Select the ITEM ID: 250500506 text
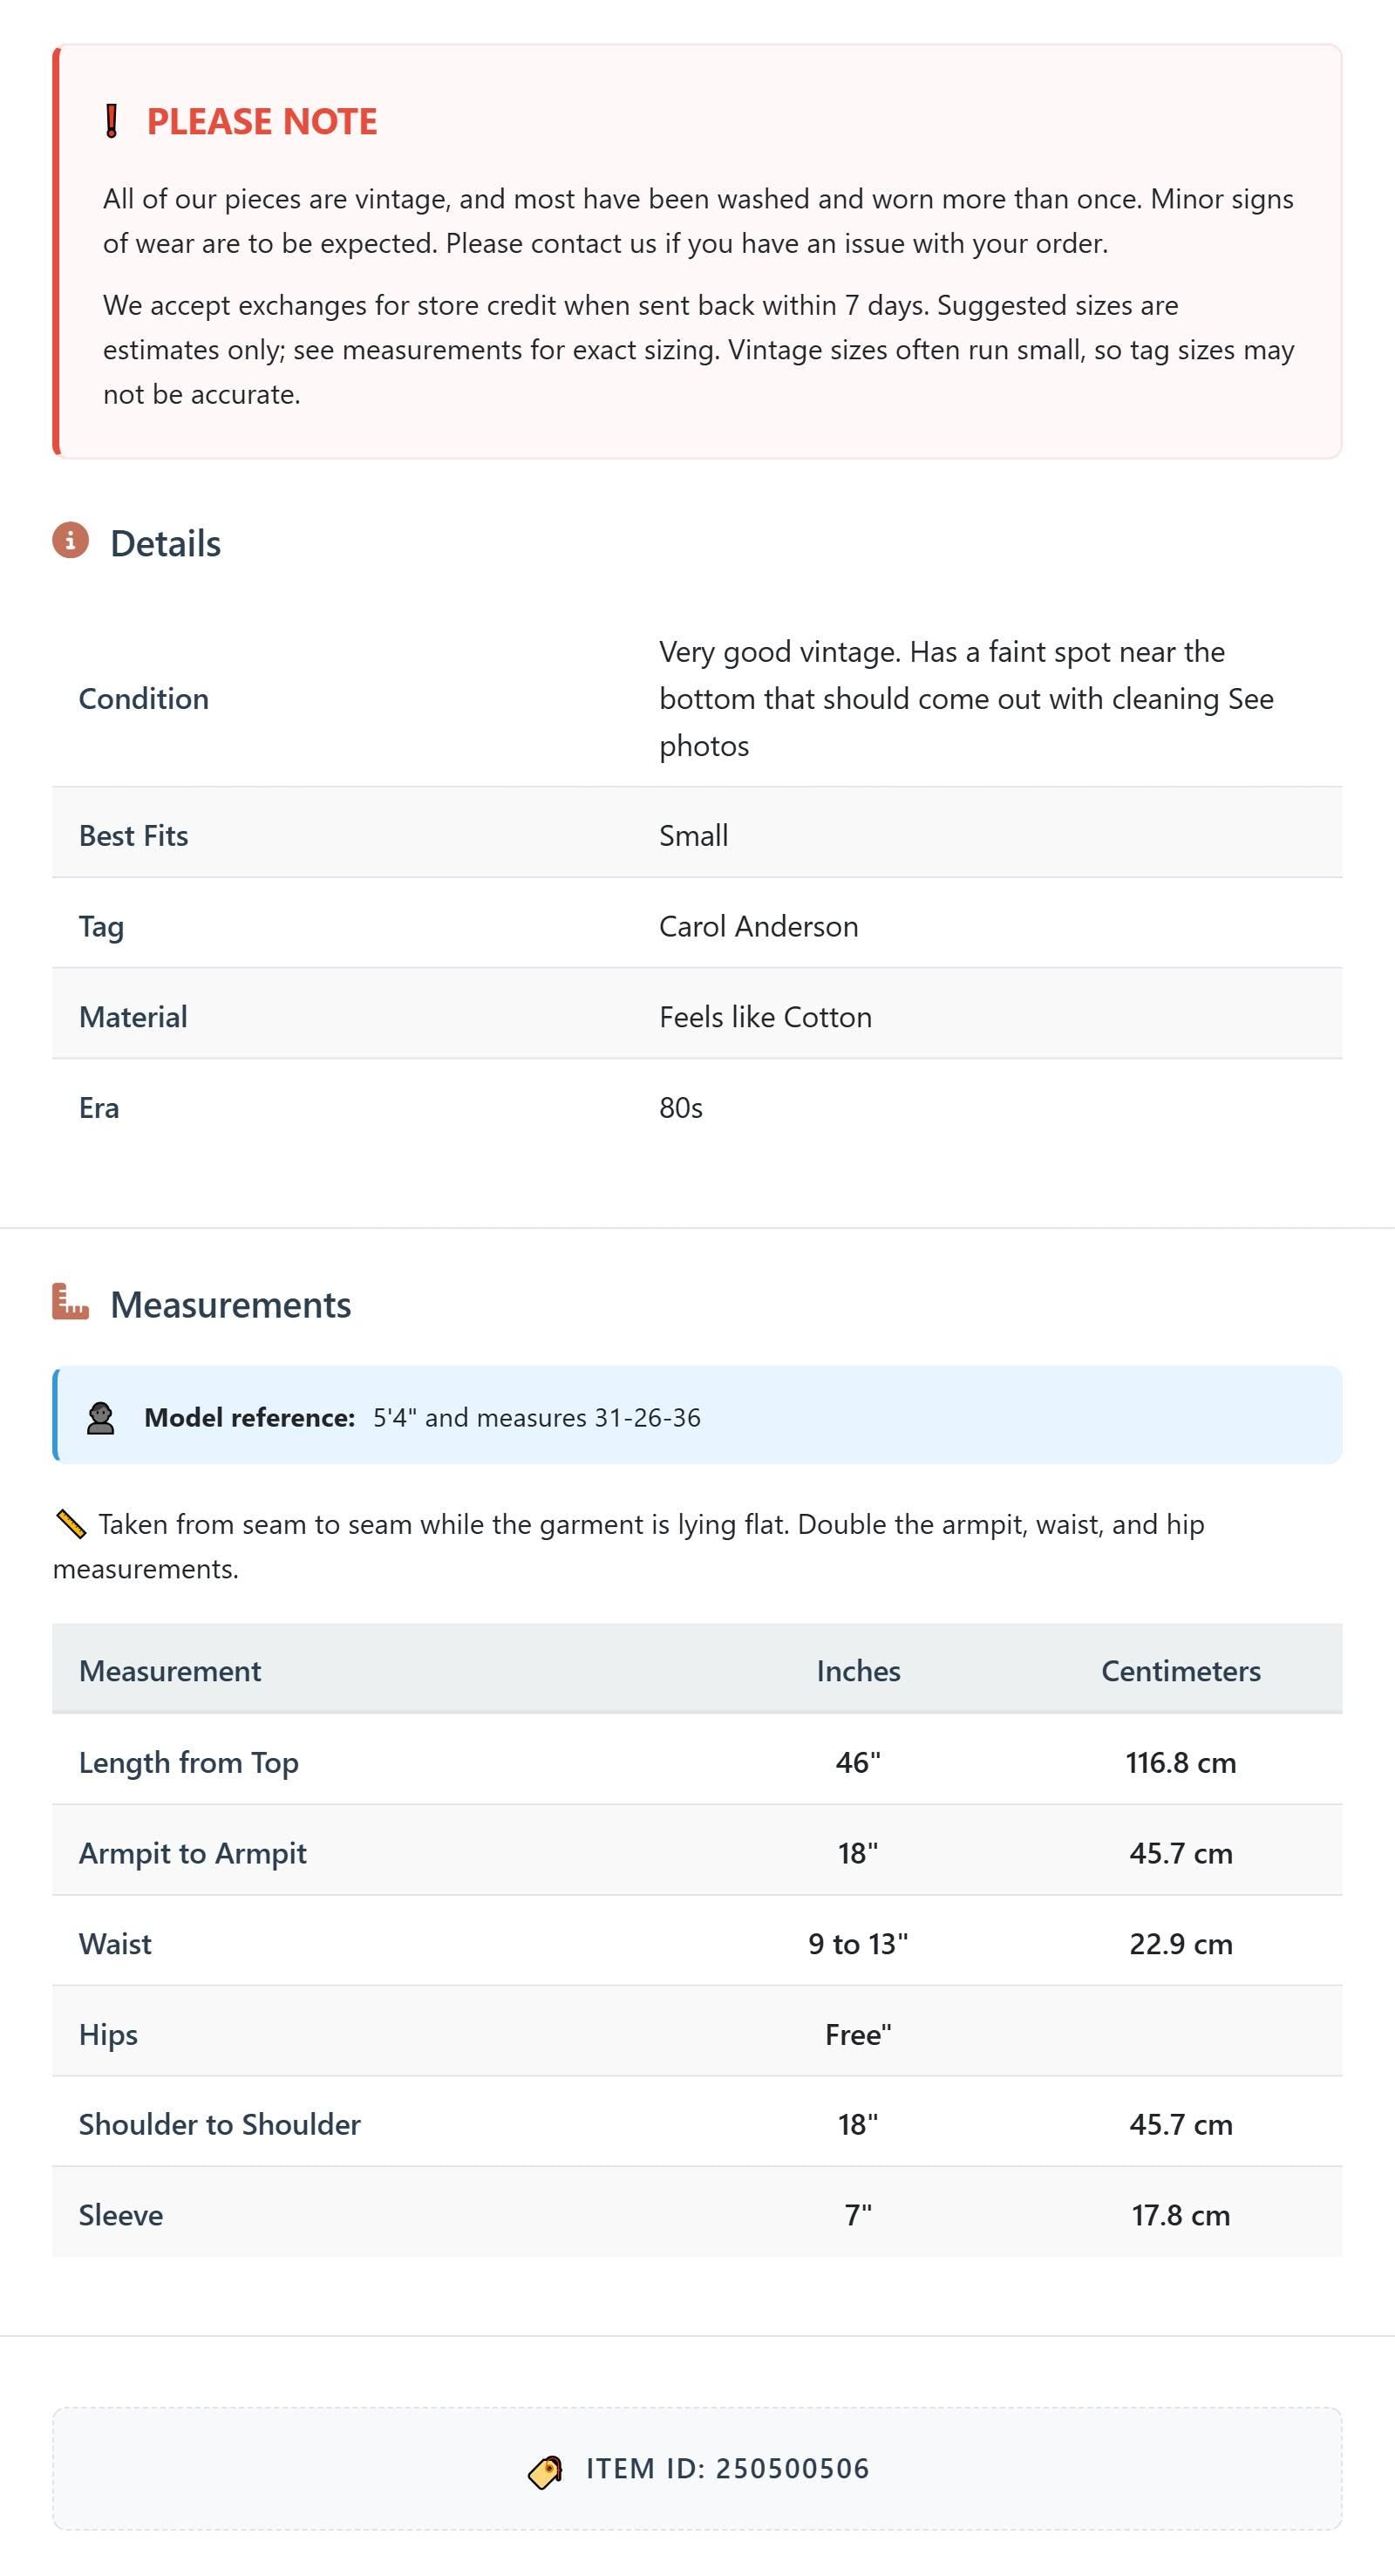 (728, 2468)
